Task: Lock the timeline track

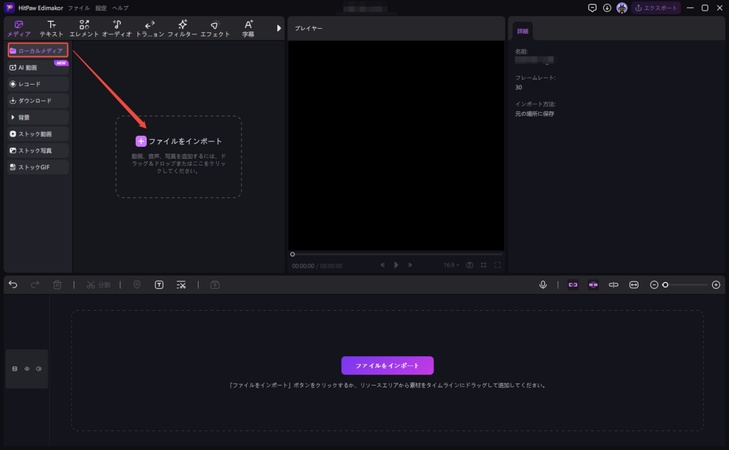Action: pos(15,369)
